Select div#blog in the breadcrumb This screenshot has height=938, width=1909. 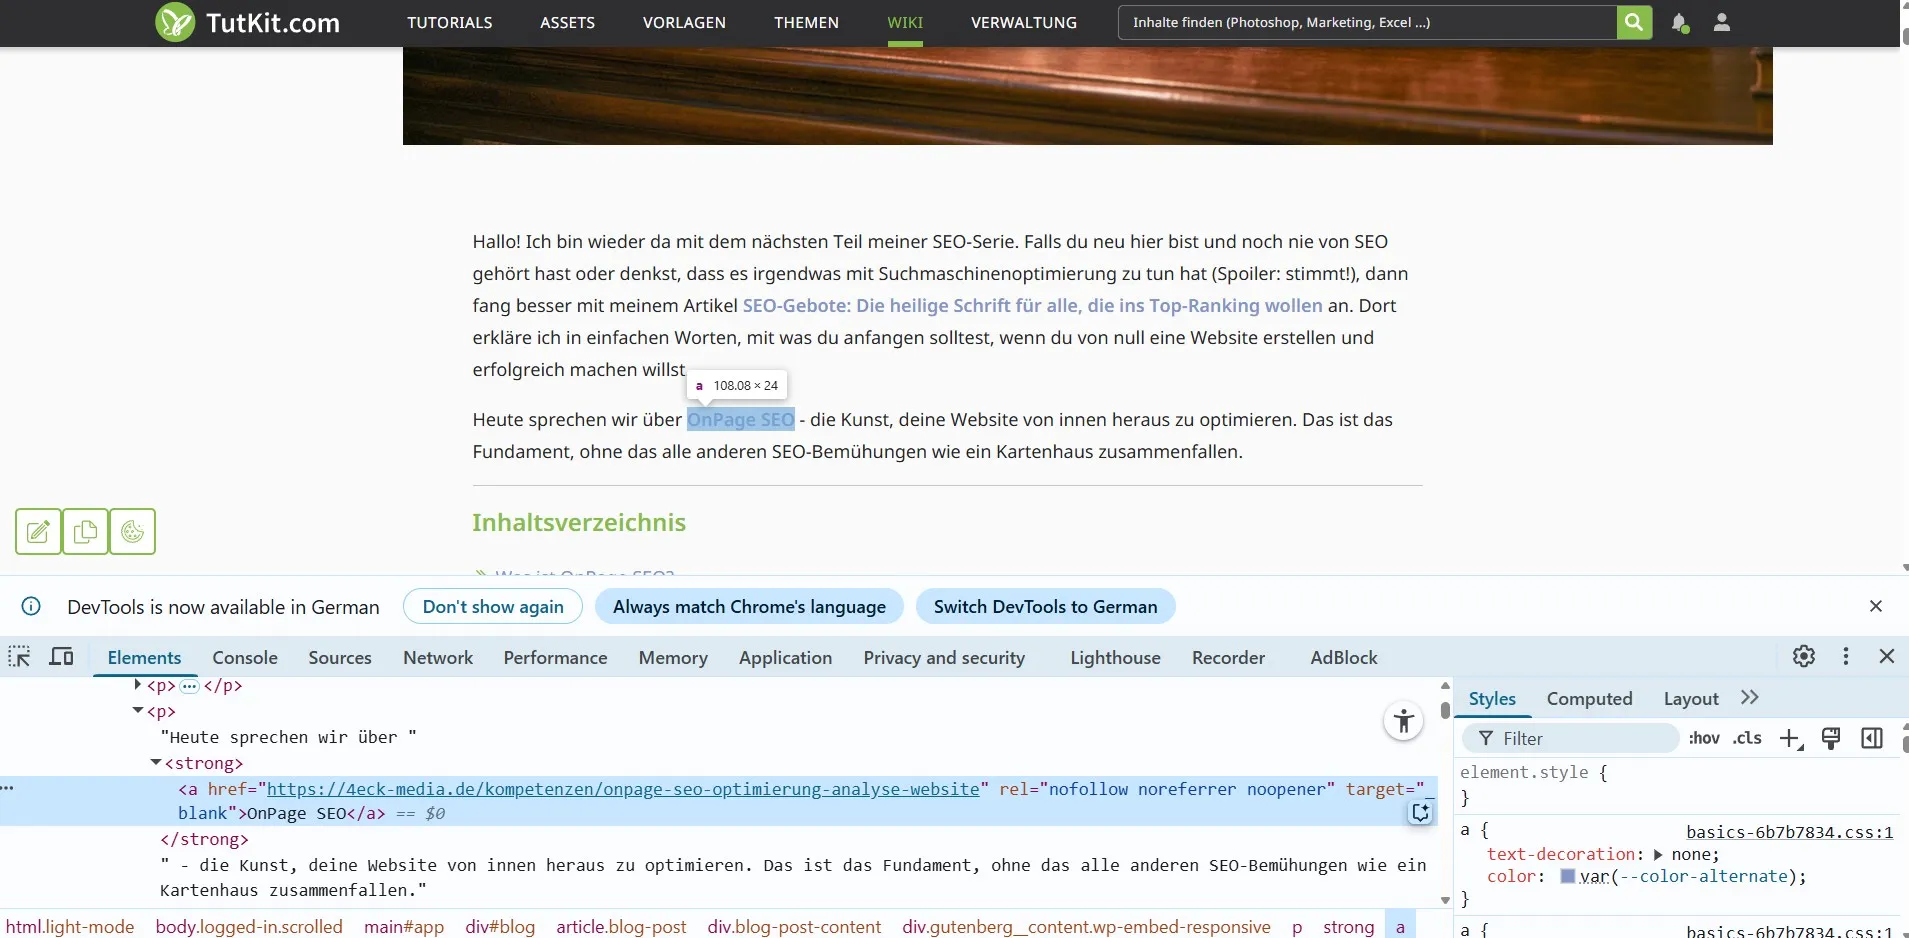500,926
